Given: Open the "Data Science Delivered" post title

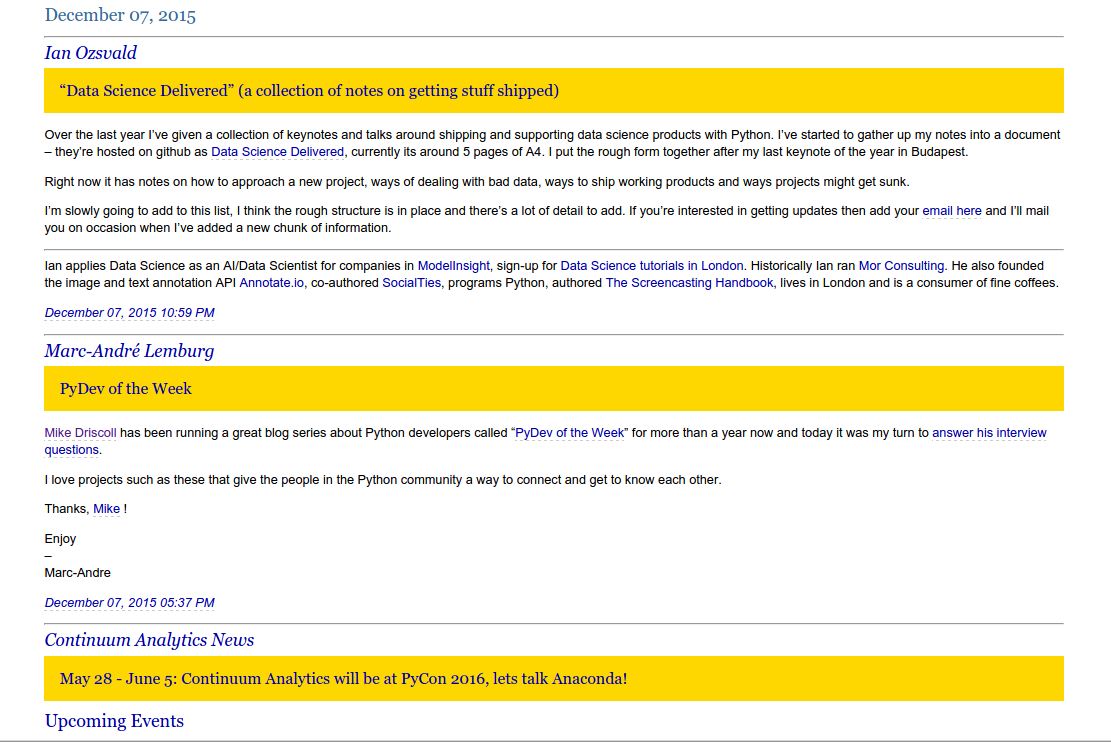Looking at the screenshot, I should point(309,91).
